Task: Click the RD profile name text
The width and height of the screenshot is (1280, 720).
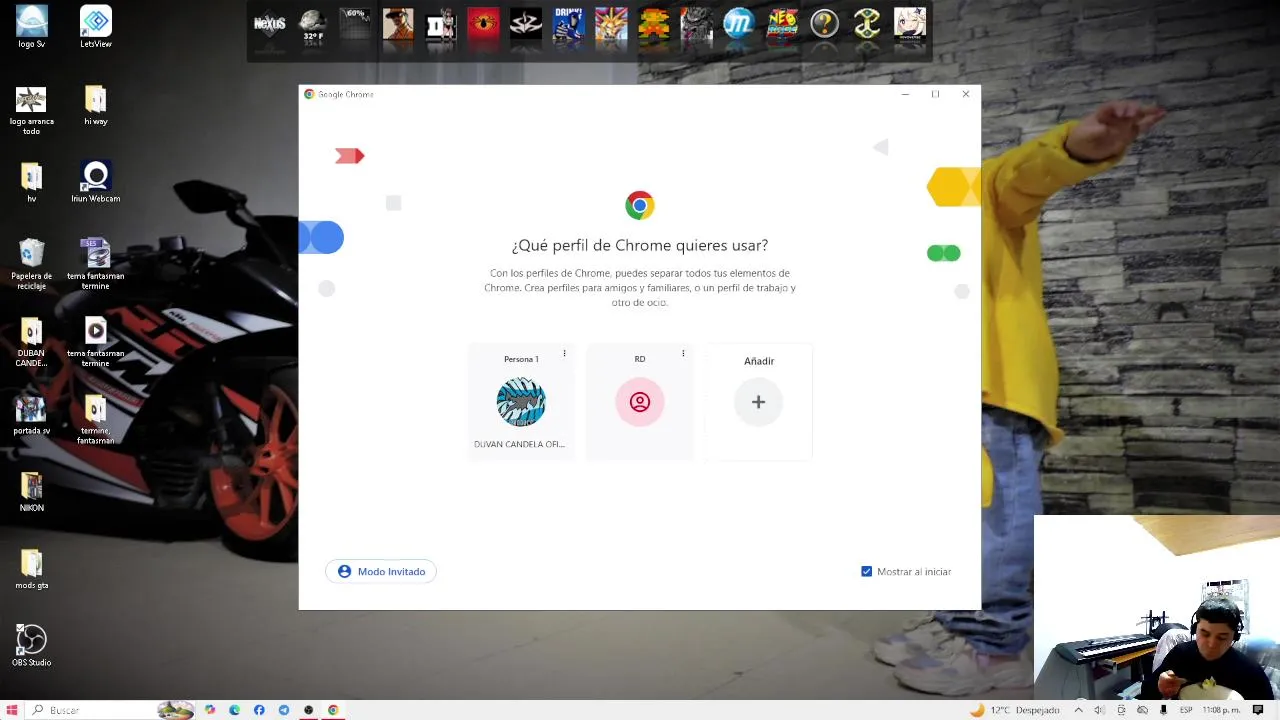Action: coord(640,359)
